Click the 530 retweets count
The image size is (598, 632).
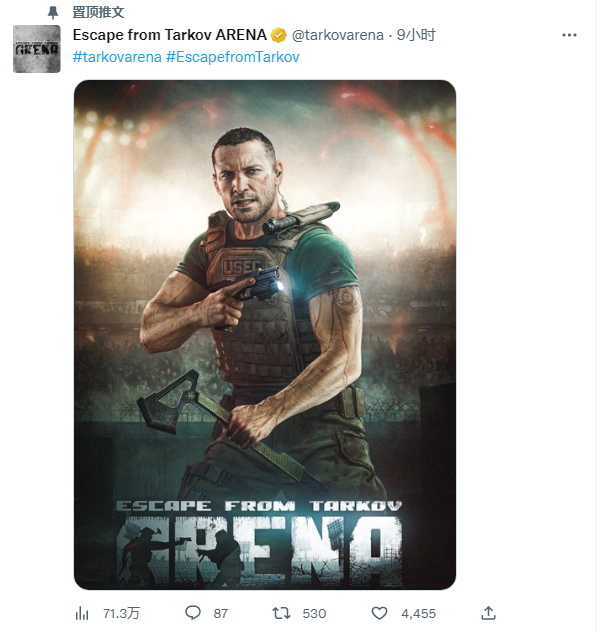pos(314,613)
